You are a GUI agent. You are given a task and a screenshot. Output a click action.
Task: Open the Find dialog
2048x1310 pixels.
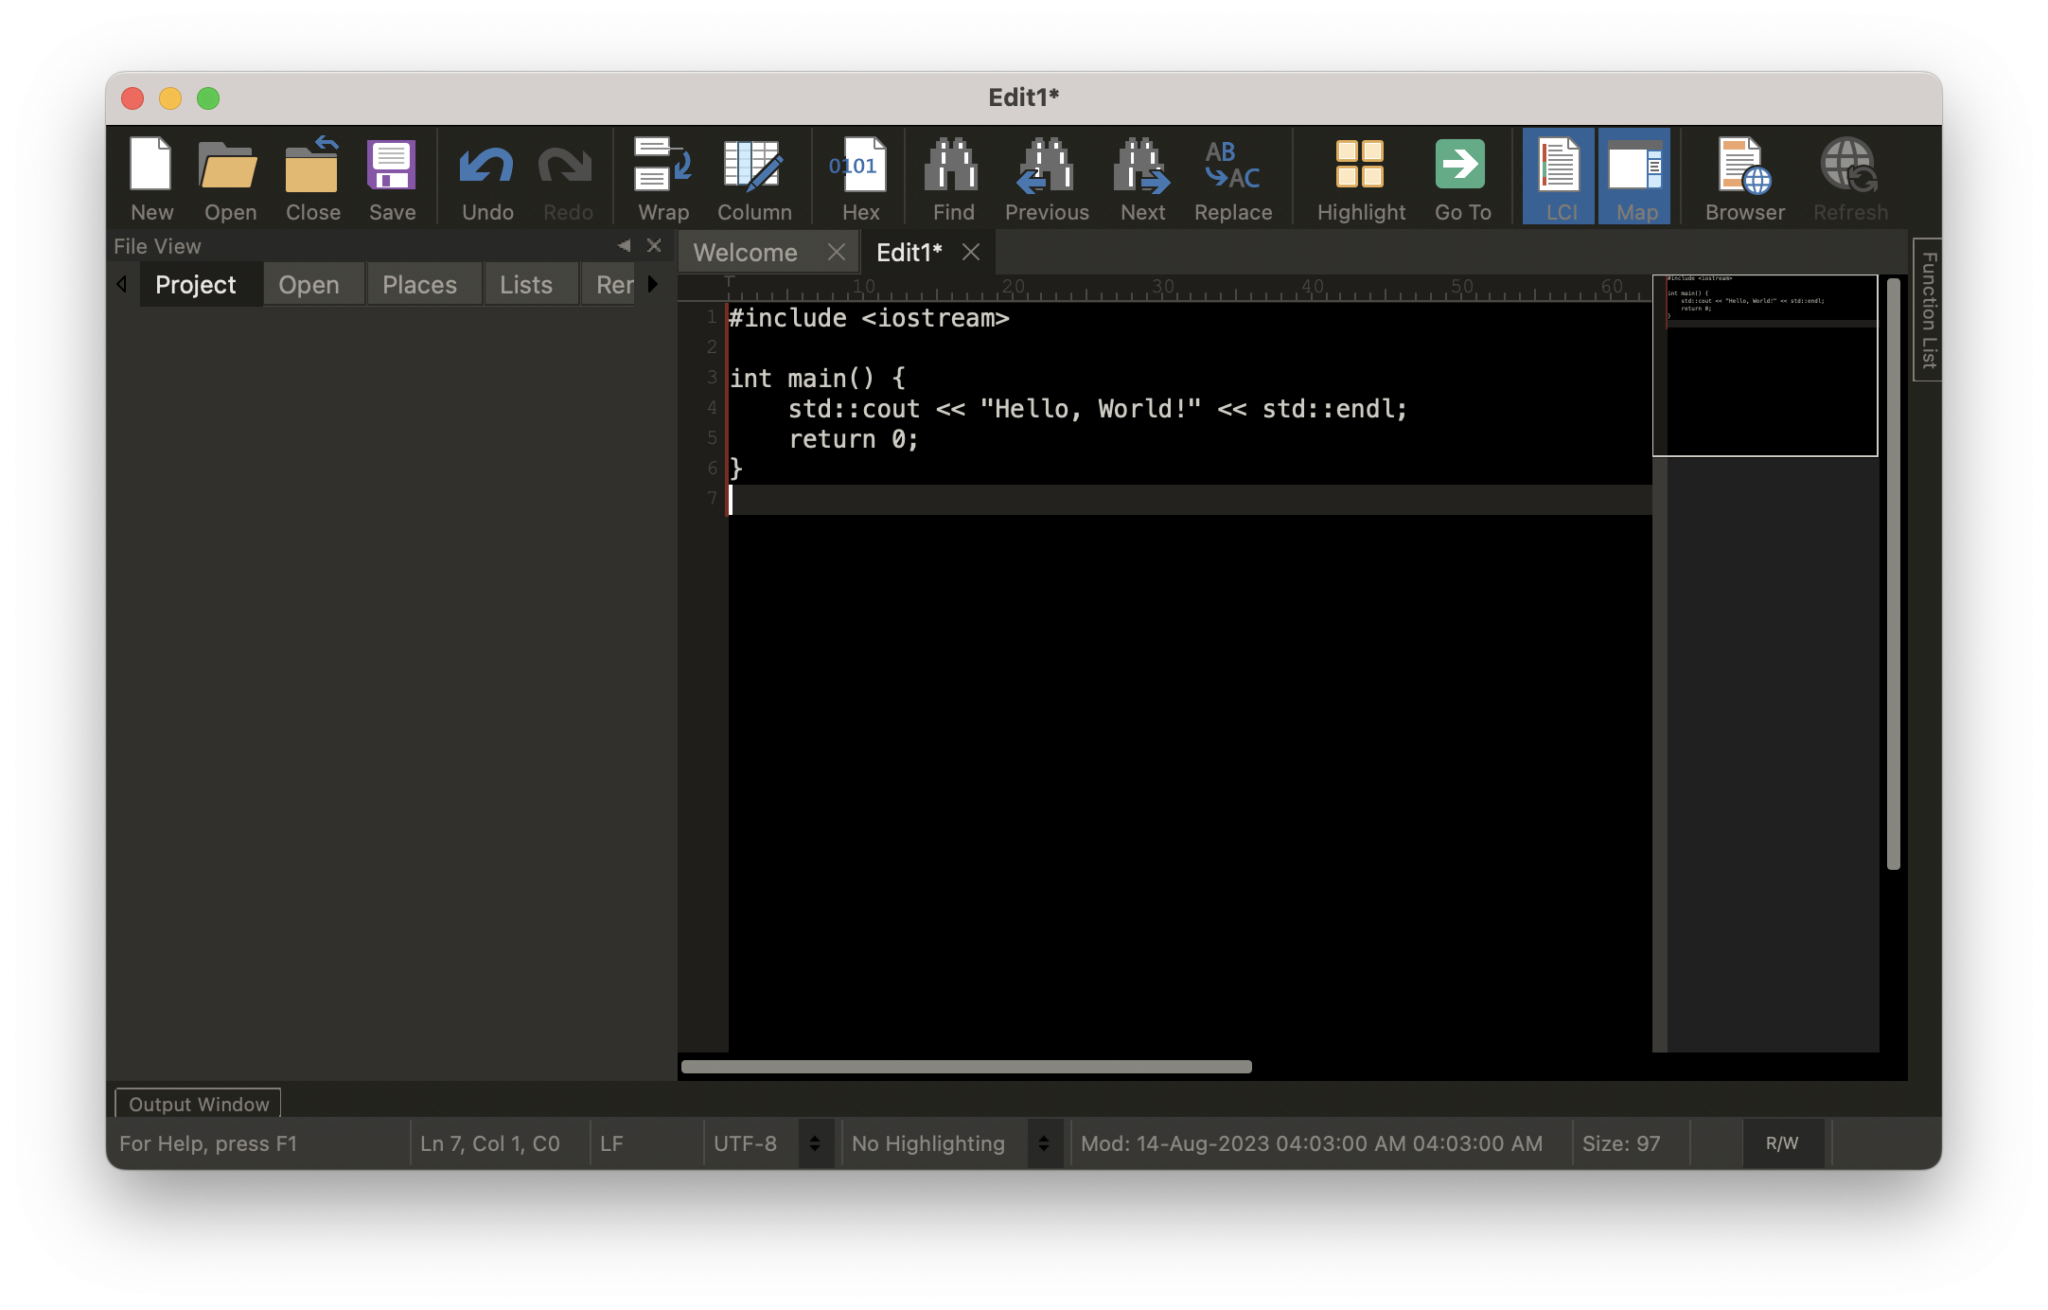click(x=950, y=176)
